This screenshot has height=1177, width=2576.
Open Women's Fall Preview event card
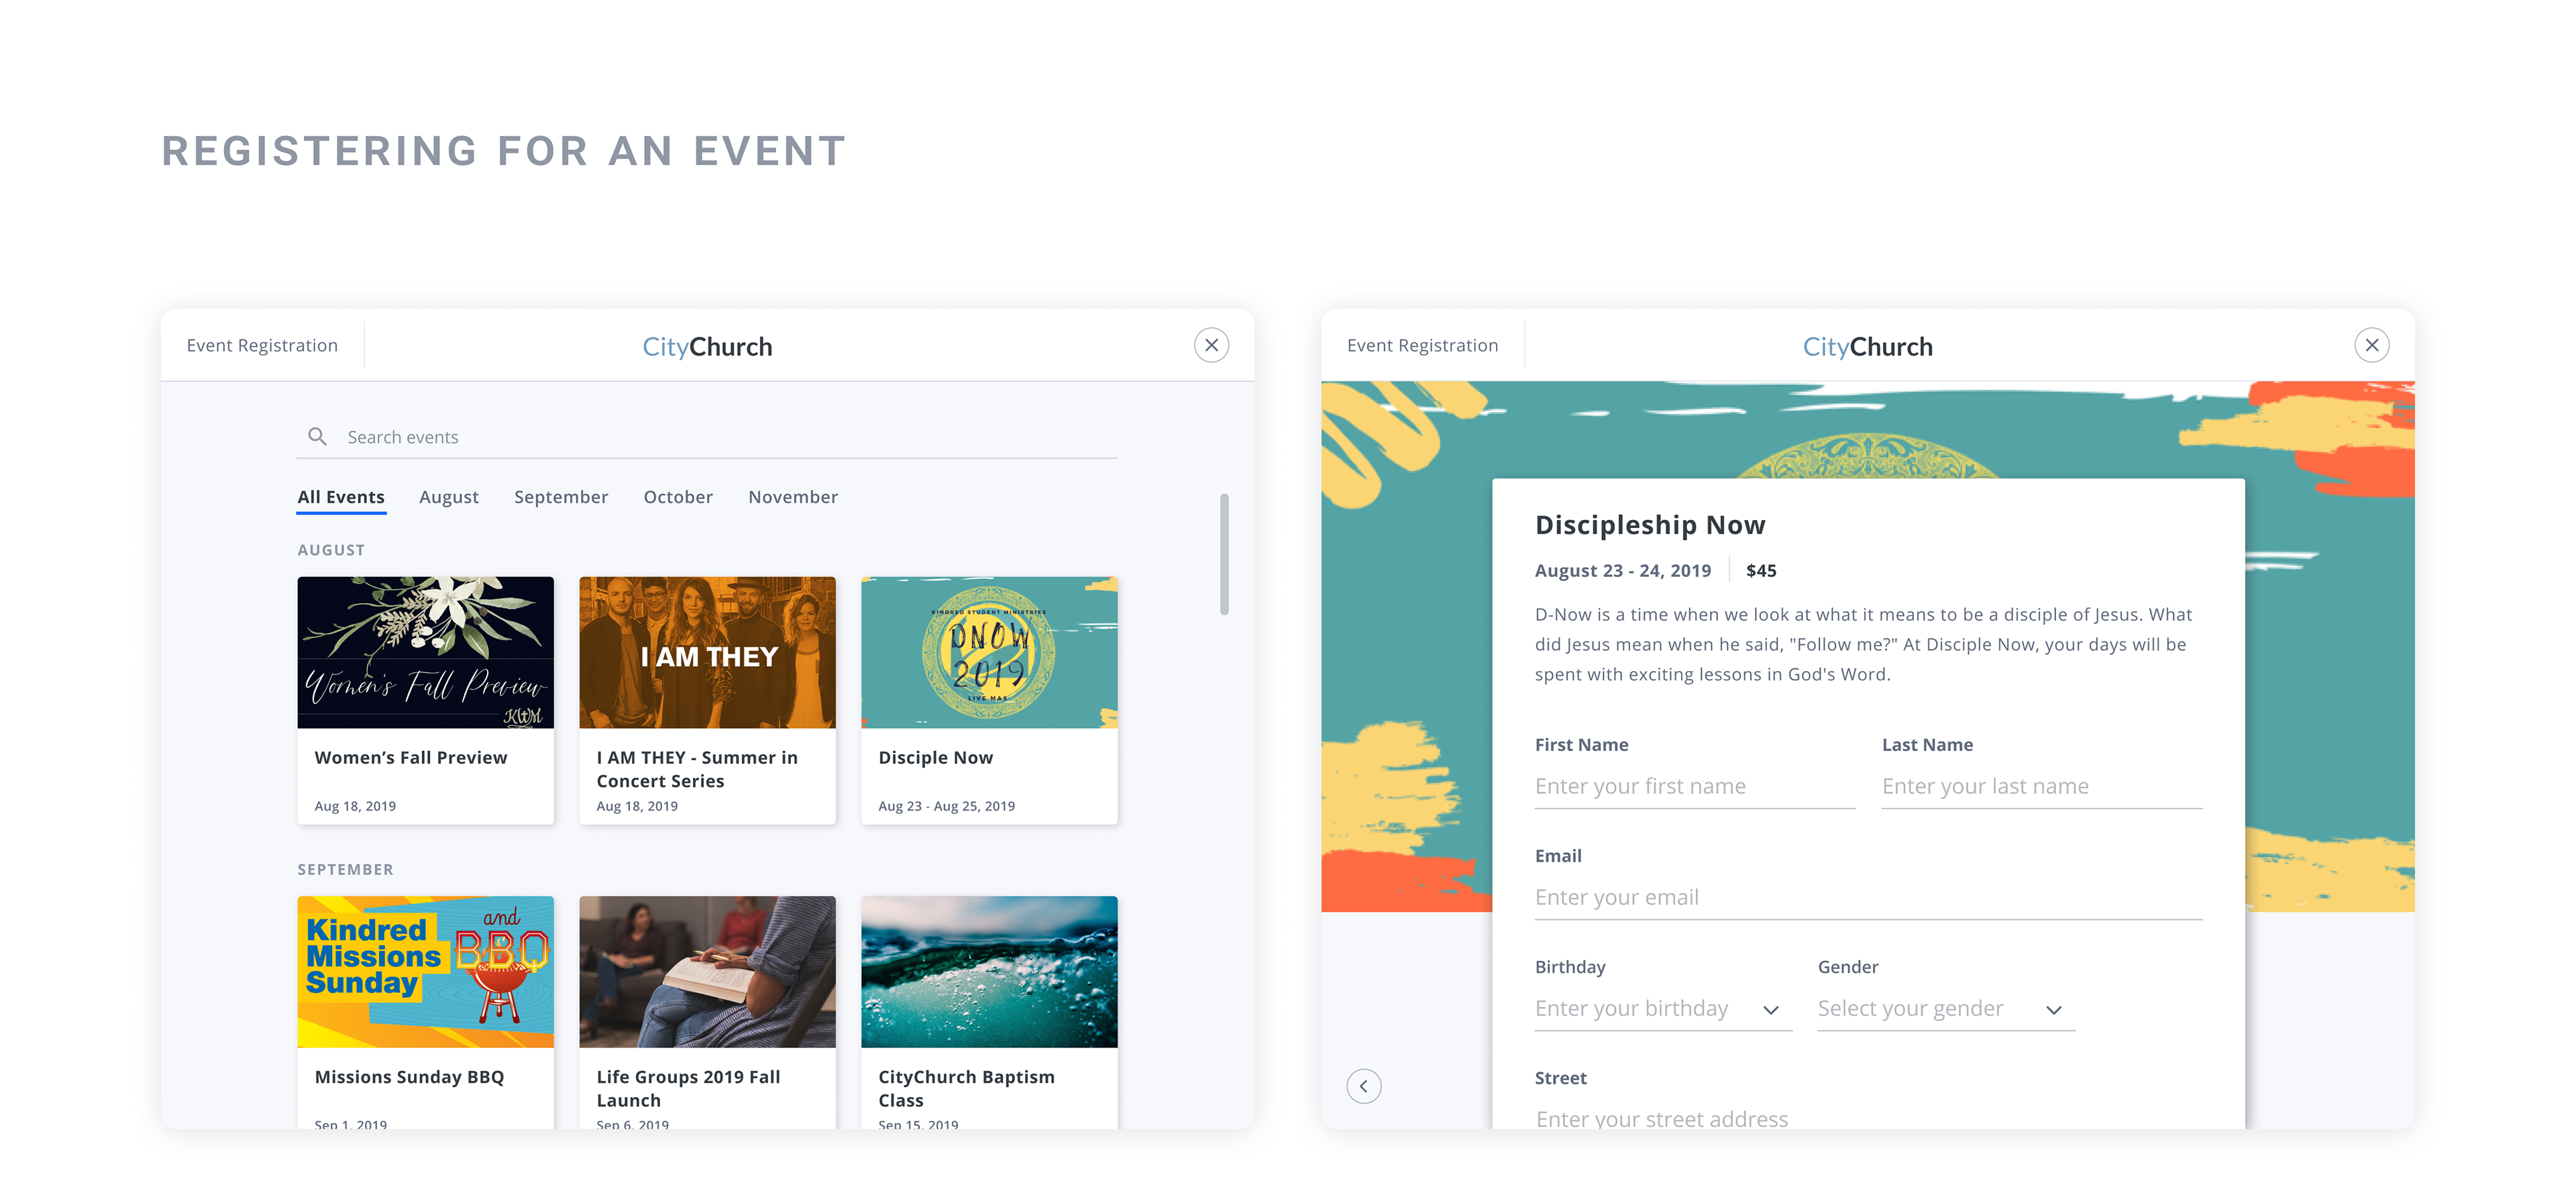coord(425,700)
